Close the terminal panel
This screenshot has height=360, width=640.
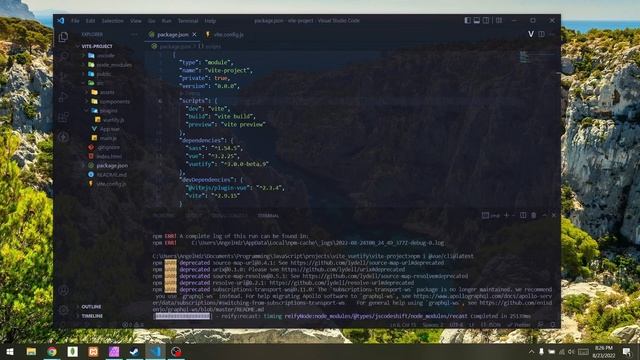(x=553, y=215)
